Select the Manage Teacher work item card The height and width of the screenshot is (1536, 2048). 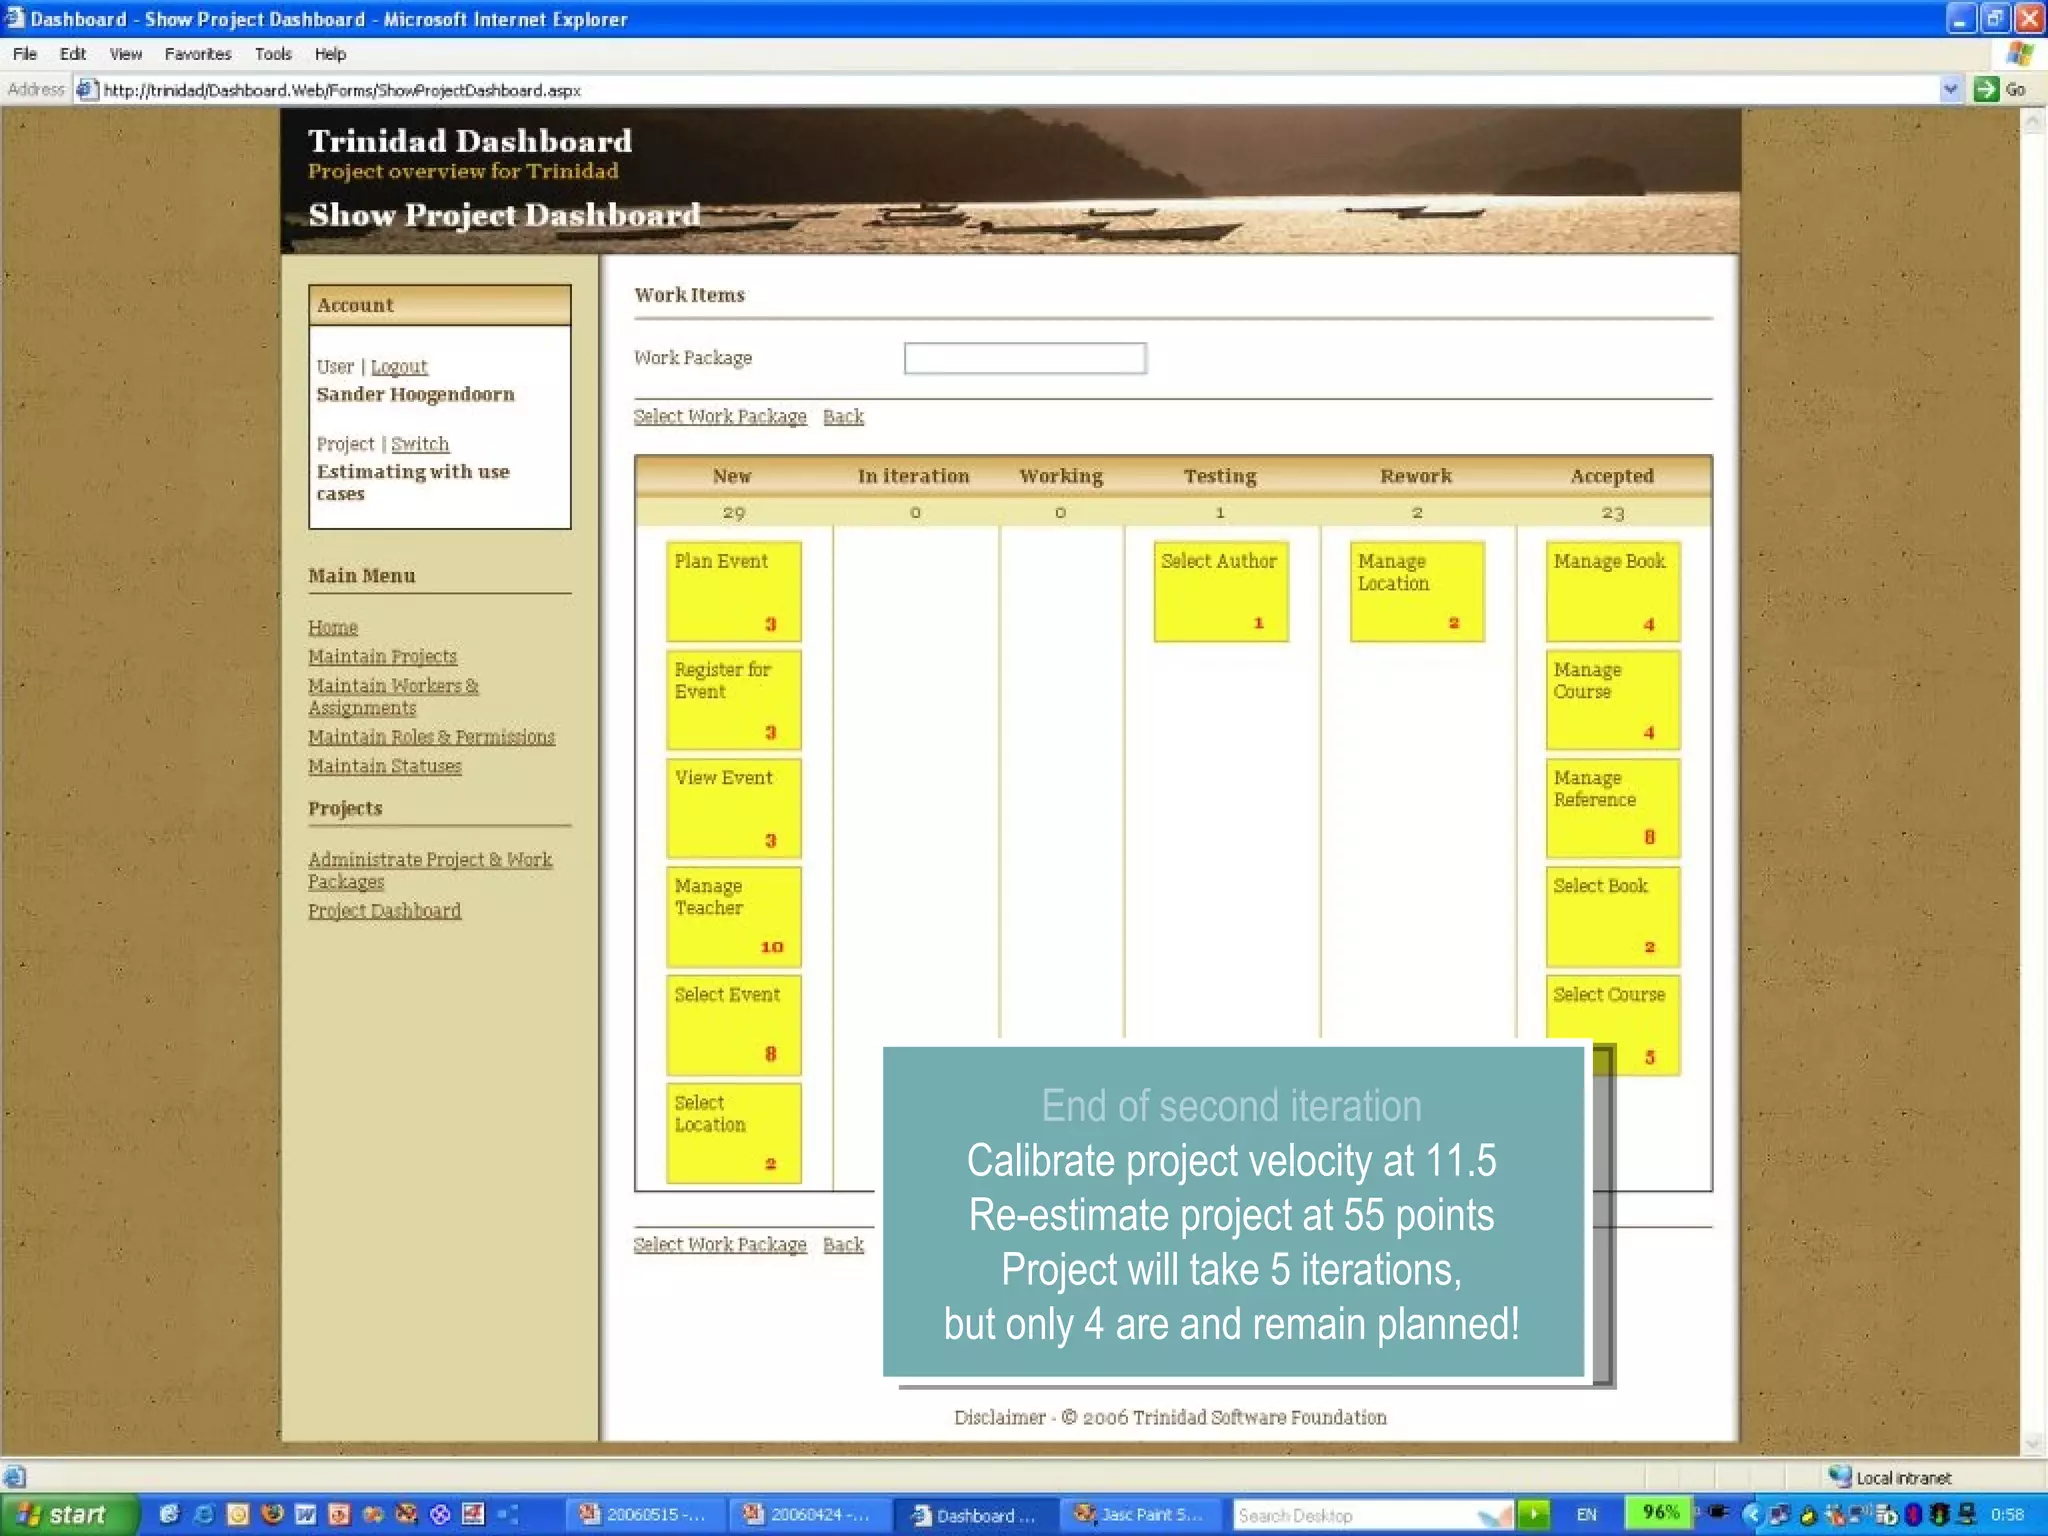click(733, 916)
